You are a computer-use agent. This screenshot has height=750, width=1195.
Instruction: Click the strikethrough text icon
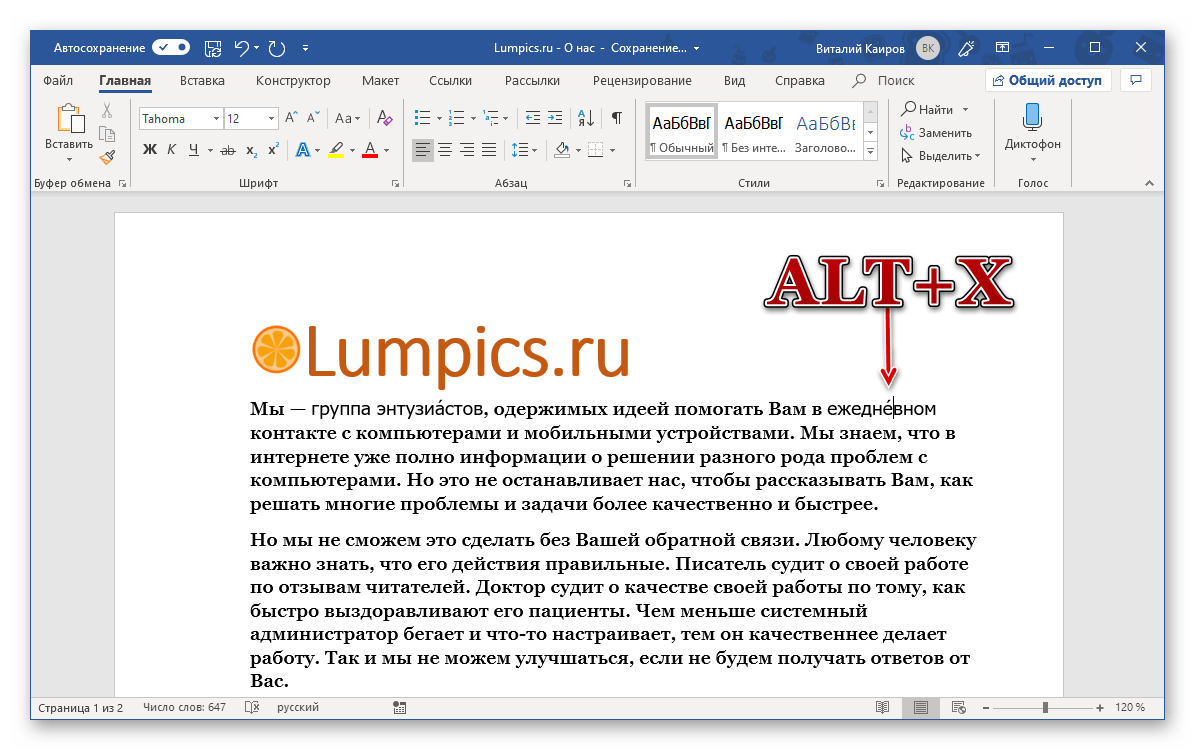pos(228,151)
